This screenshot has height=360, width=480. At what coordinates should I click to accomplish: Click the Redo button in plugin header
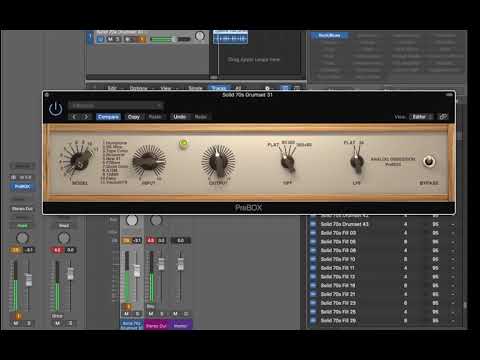click(200, 117)
